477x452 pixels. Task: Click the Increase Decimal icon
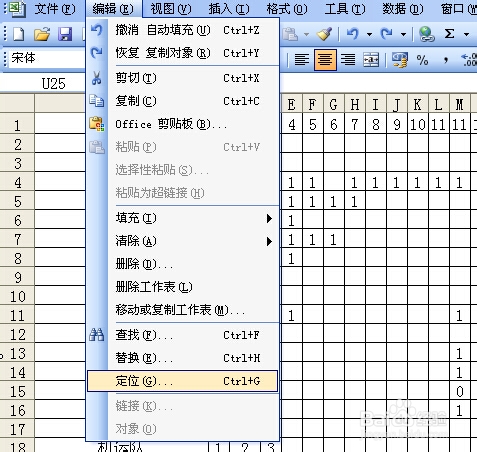click(x=469, y=60)
